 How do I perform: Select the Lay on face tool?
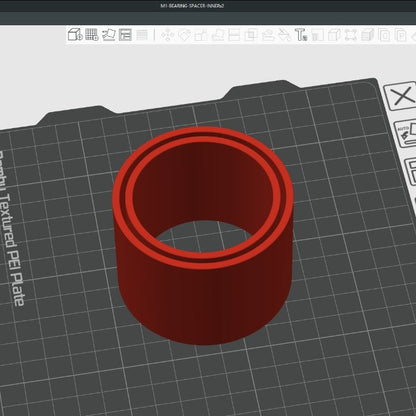(217, 35)
